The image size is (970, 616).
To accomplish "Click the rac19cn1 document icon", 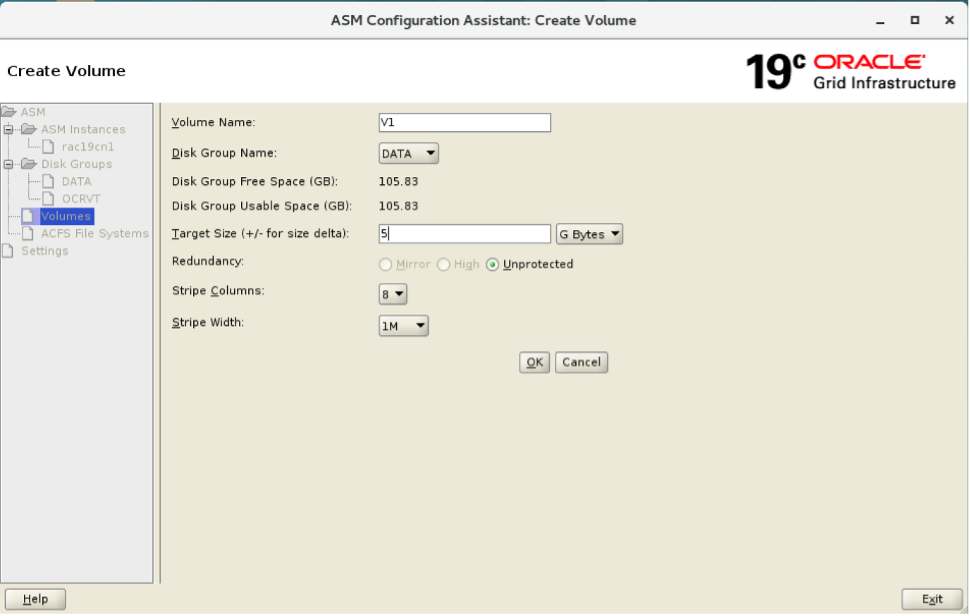I will click(48, 147).
